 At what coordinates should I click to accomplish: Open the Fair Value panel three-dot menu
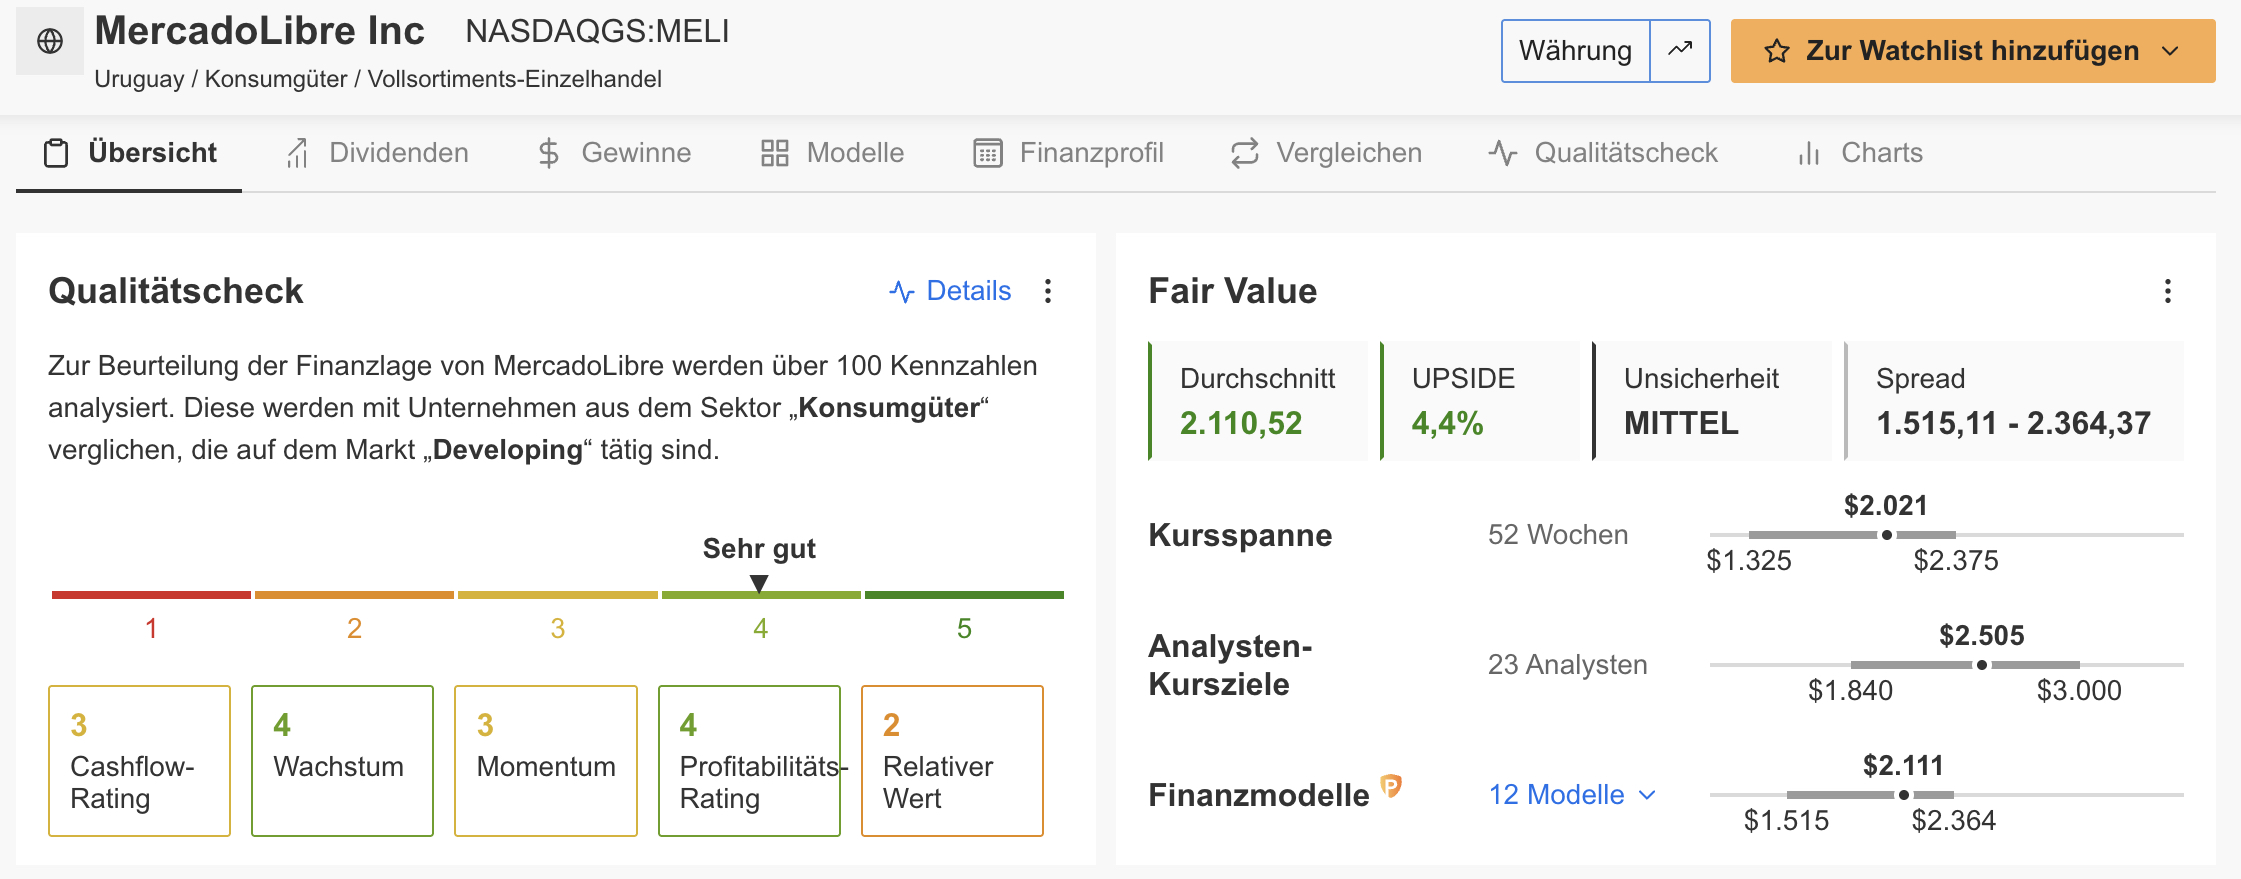pos(2167,291)
